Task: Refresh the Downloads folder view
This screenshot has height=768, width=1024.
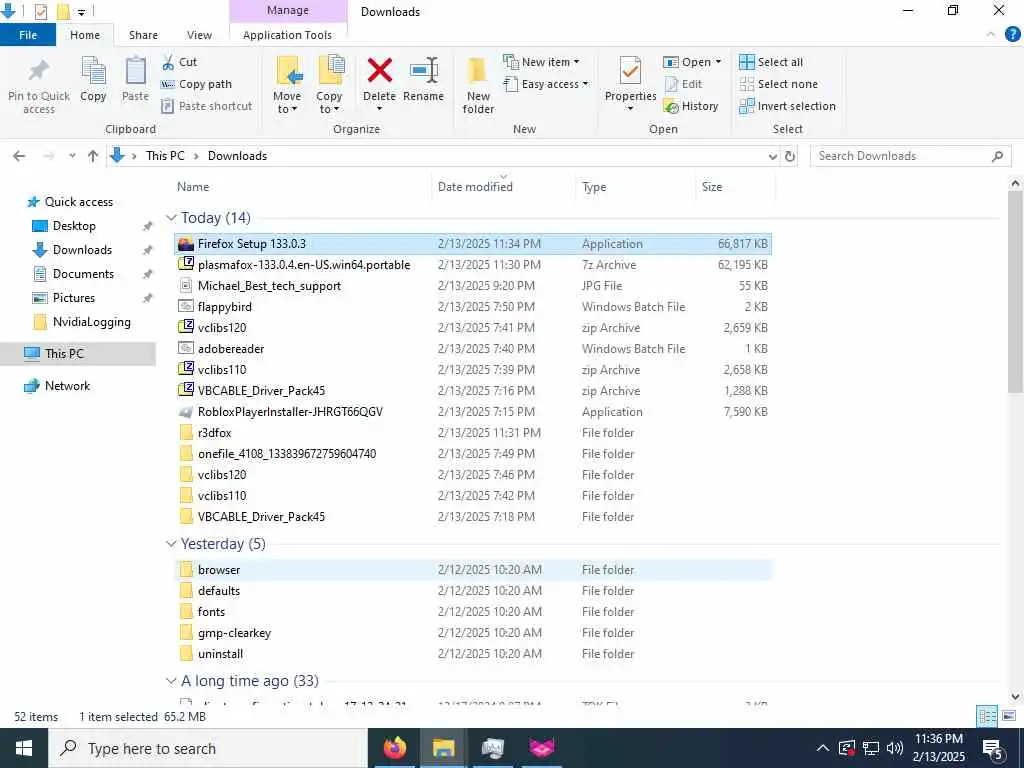Action: coord(790,156)
